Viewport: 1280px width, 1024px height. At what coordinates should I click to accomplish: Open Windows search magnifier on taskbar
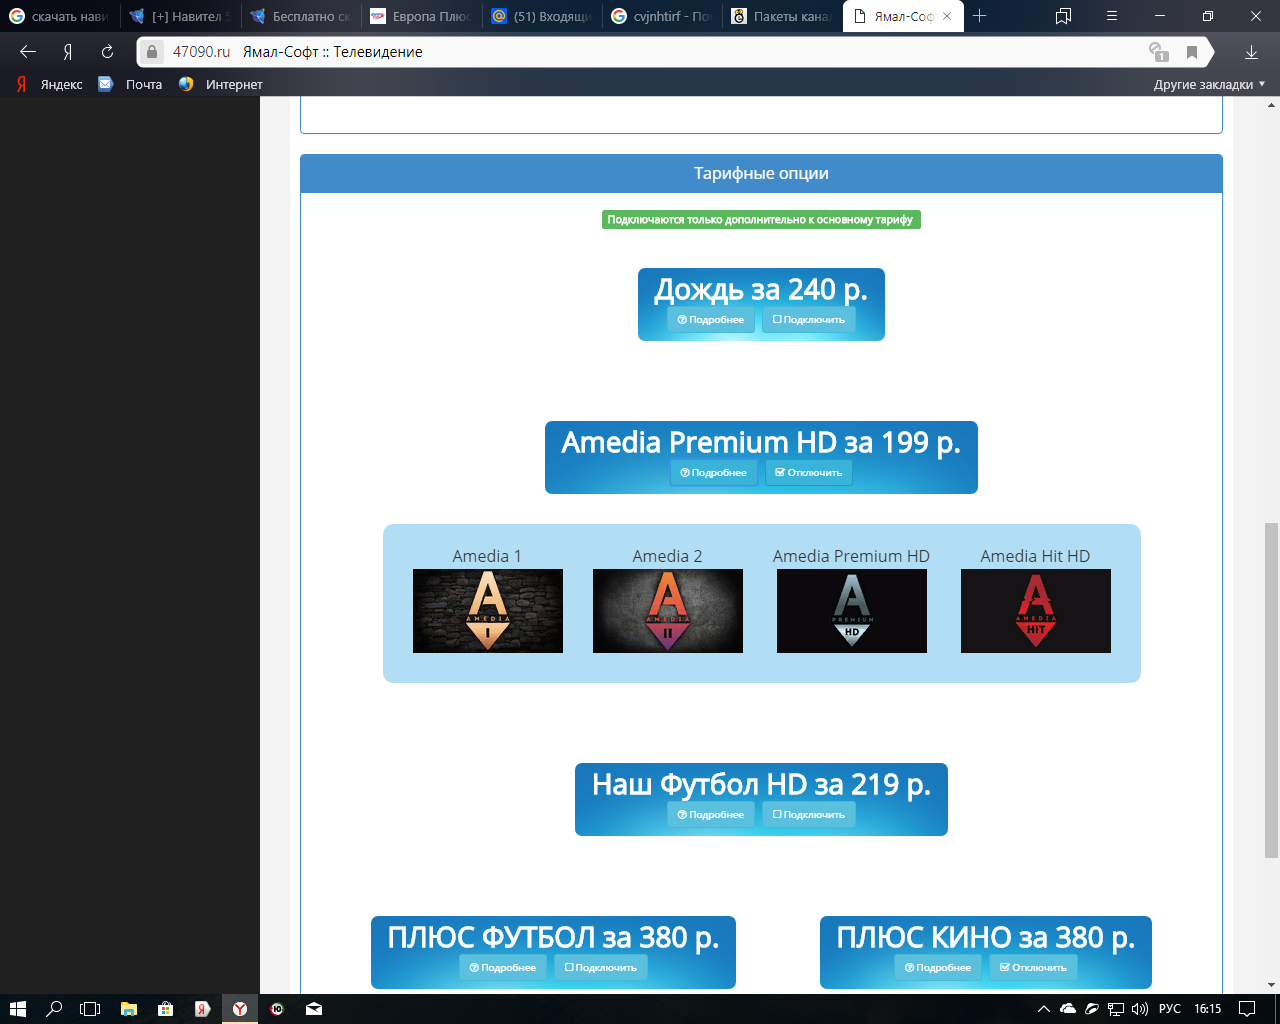(x=54, y=1009)
